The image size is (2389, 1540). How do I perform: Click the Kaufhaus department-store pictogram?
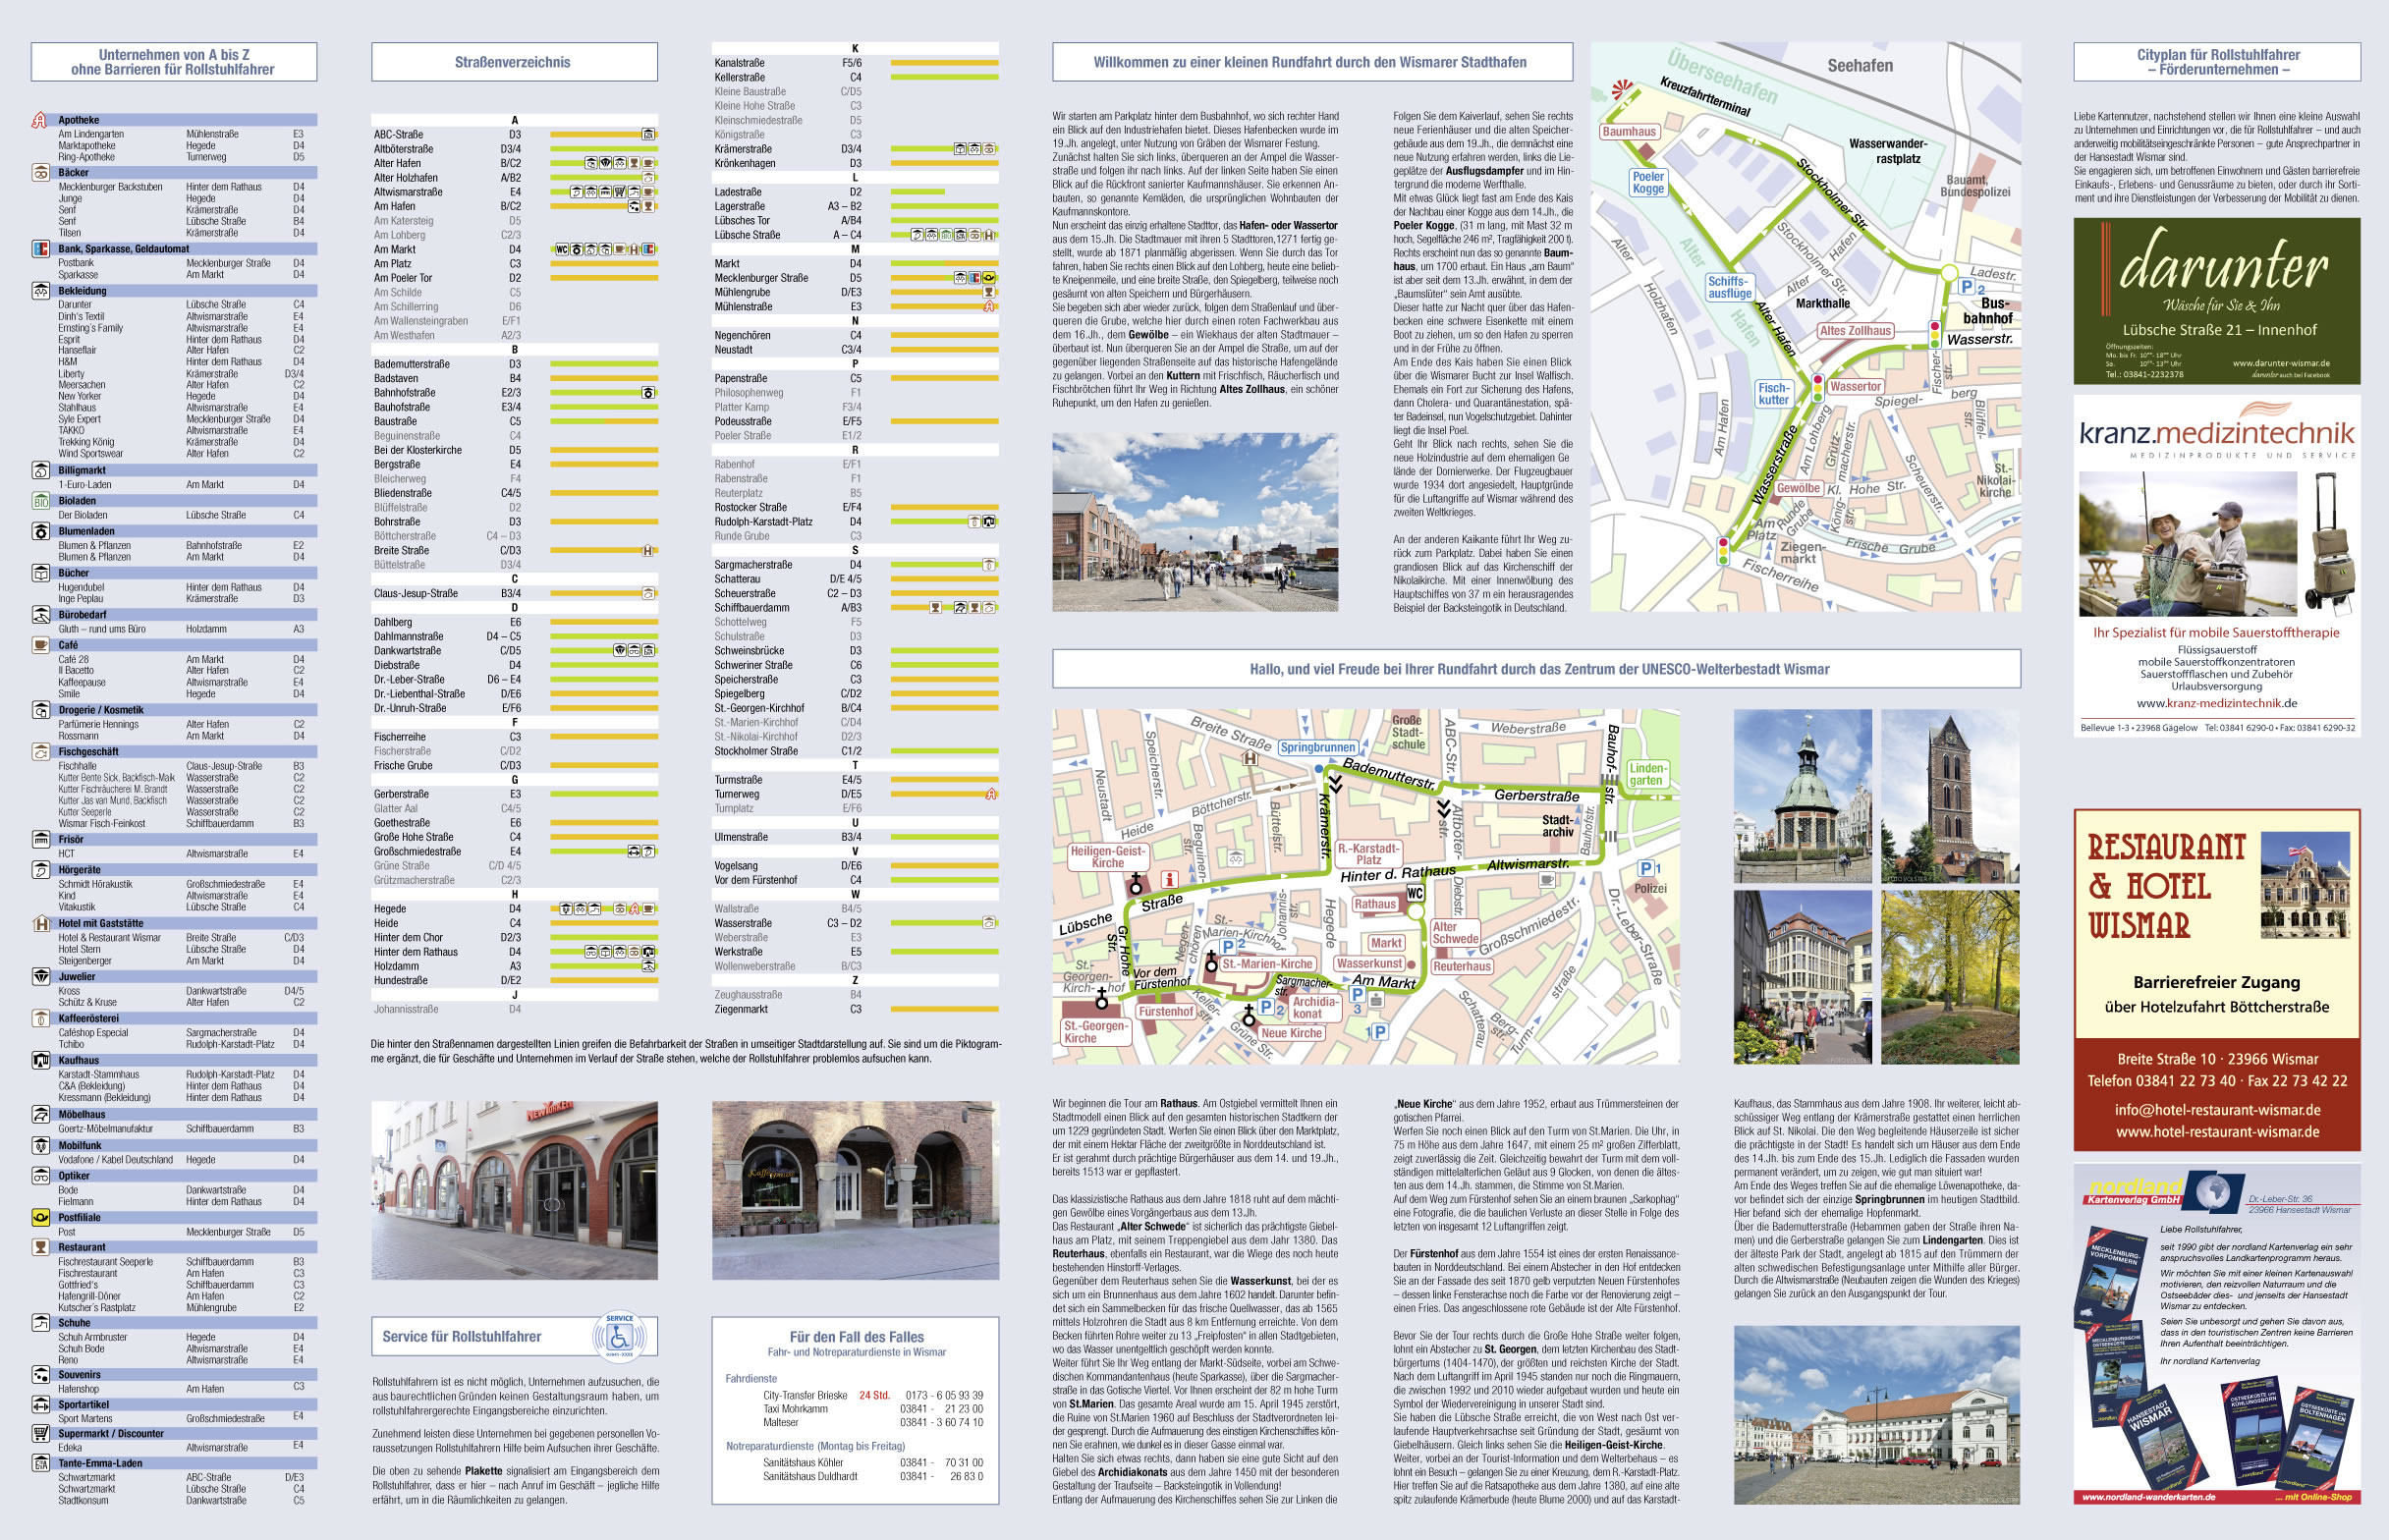click(40, 1061)
